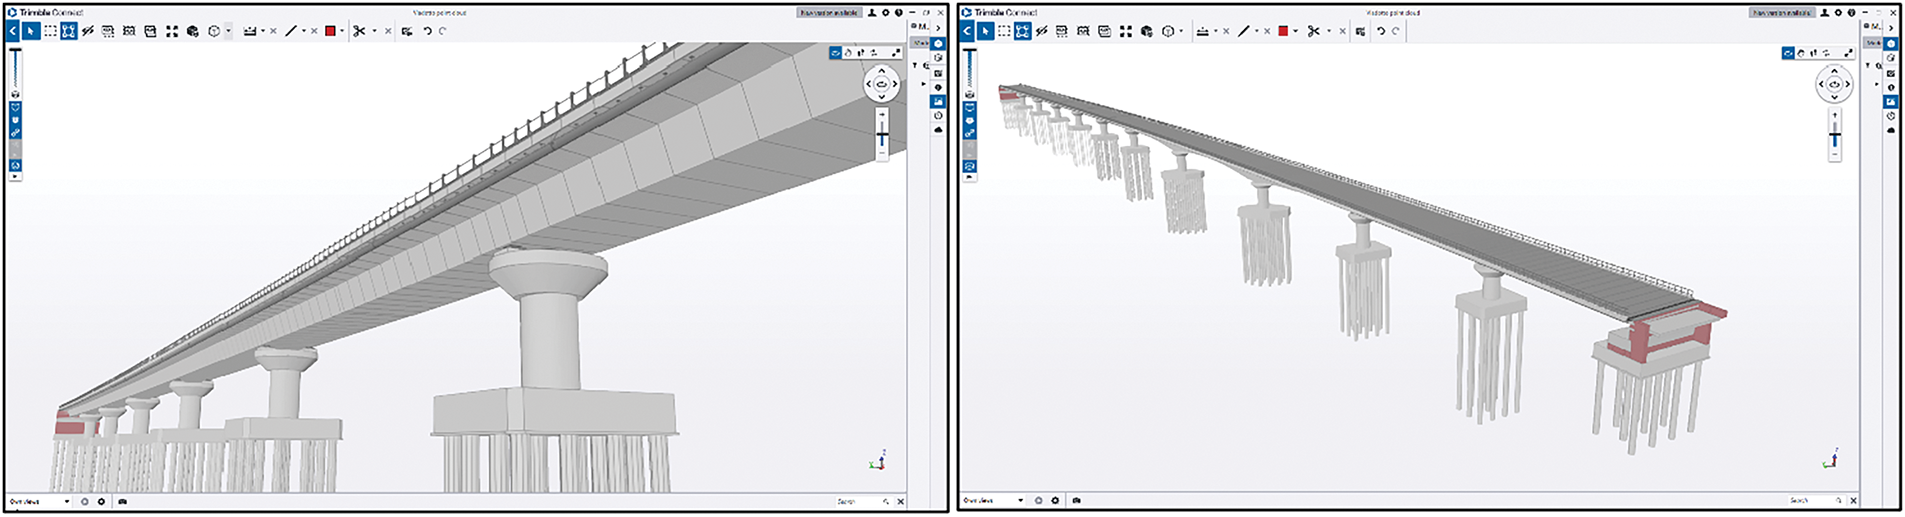Click the measurement tool icon in left window

tap(250, 31)
